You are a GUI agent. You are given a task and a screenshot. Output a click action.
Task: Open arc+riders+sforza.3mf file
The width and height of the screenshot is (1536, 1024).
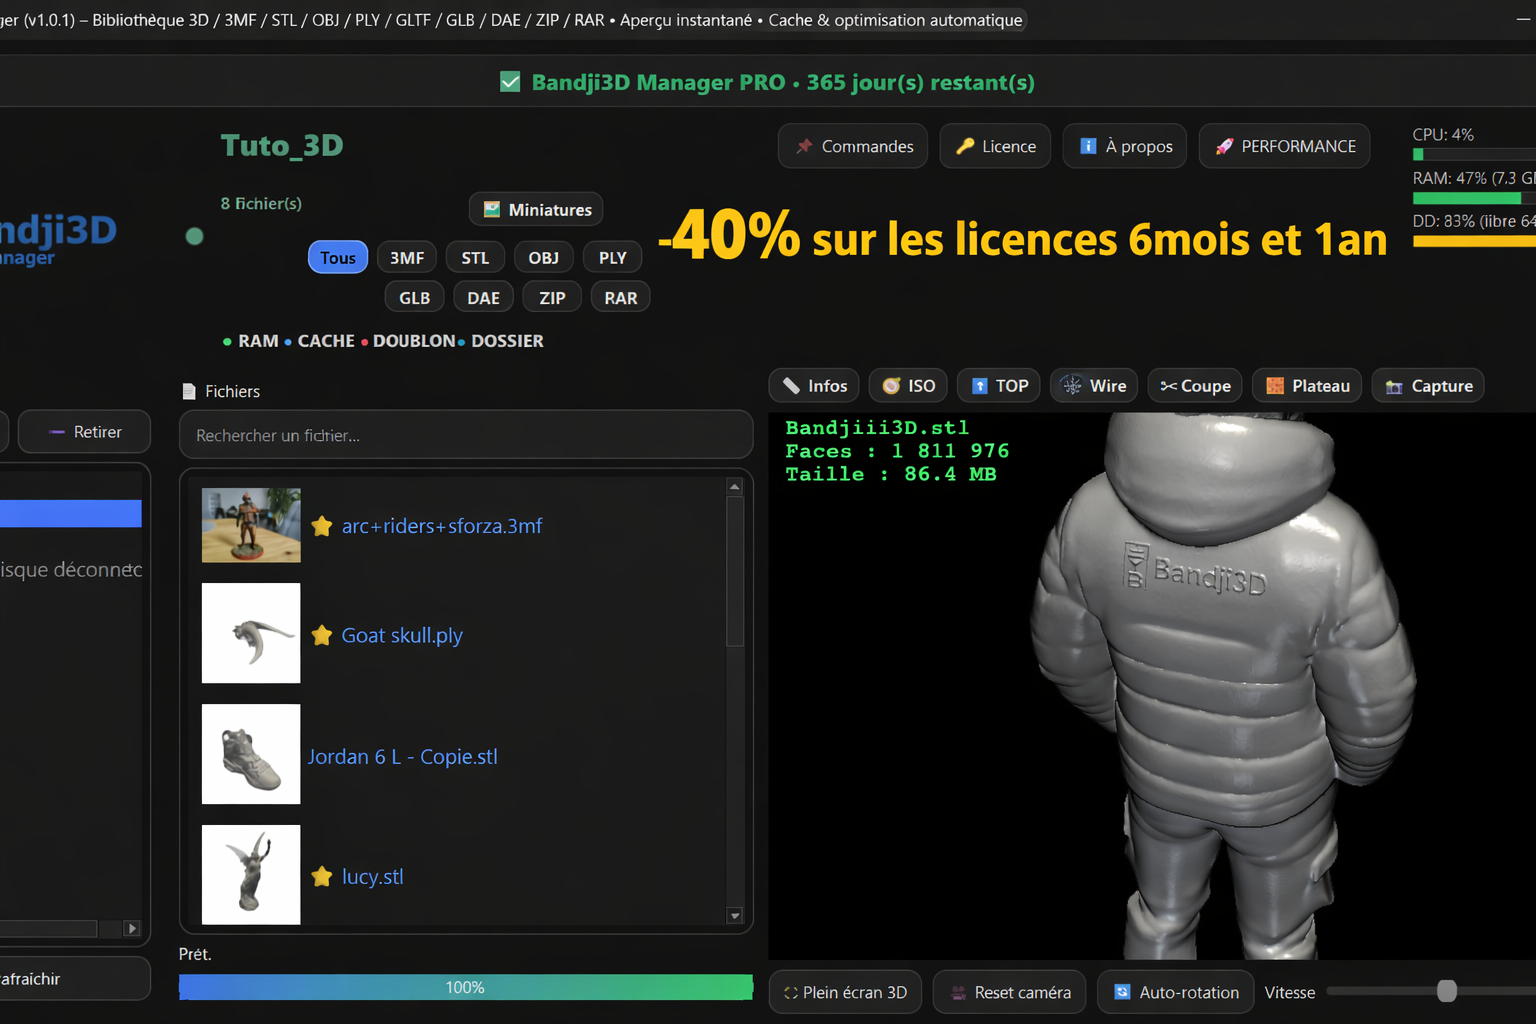442,526
